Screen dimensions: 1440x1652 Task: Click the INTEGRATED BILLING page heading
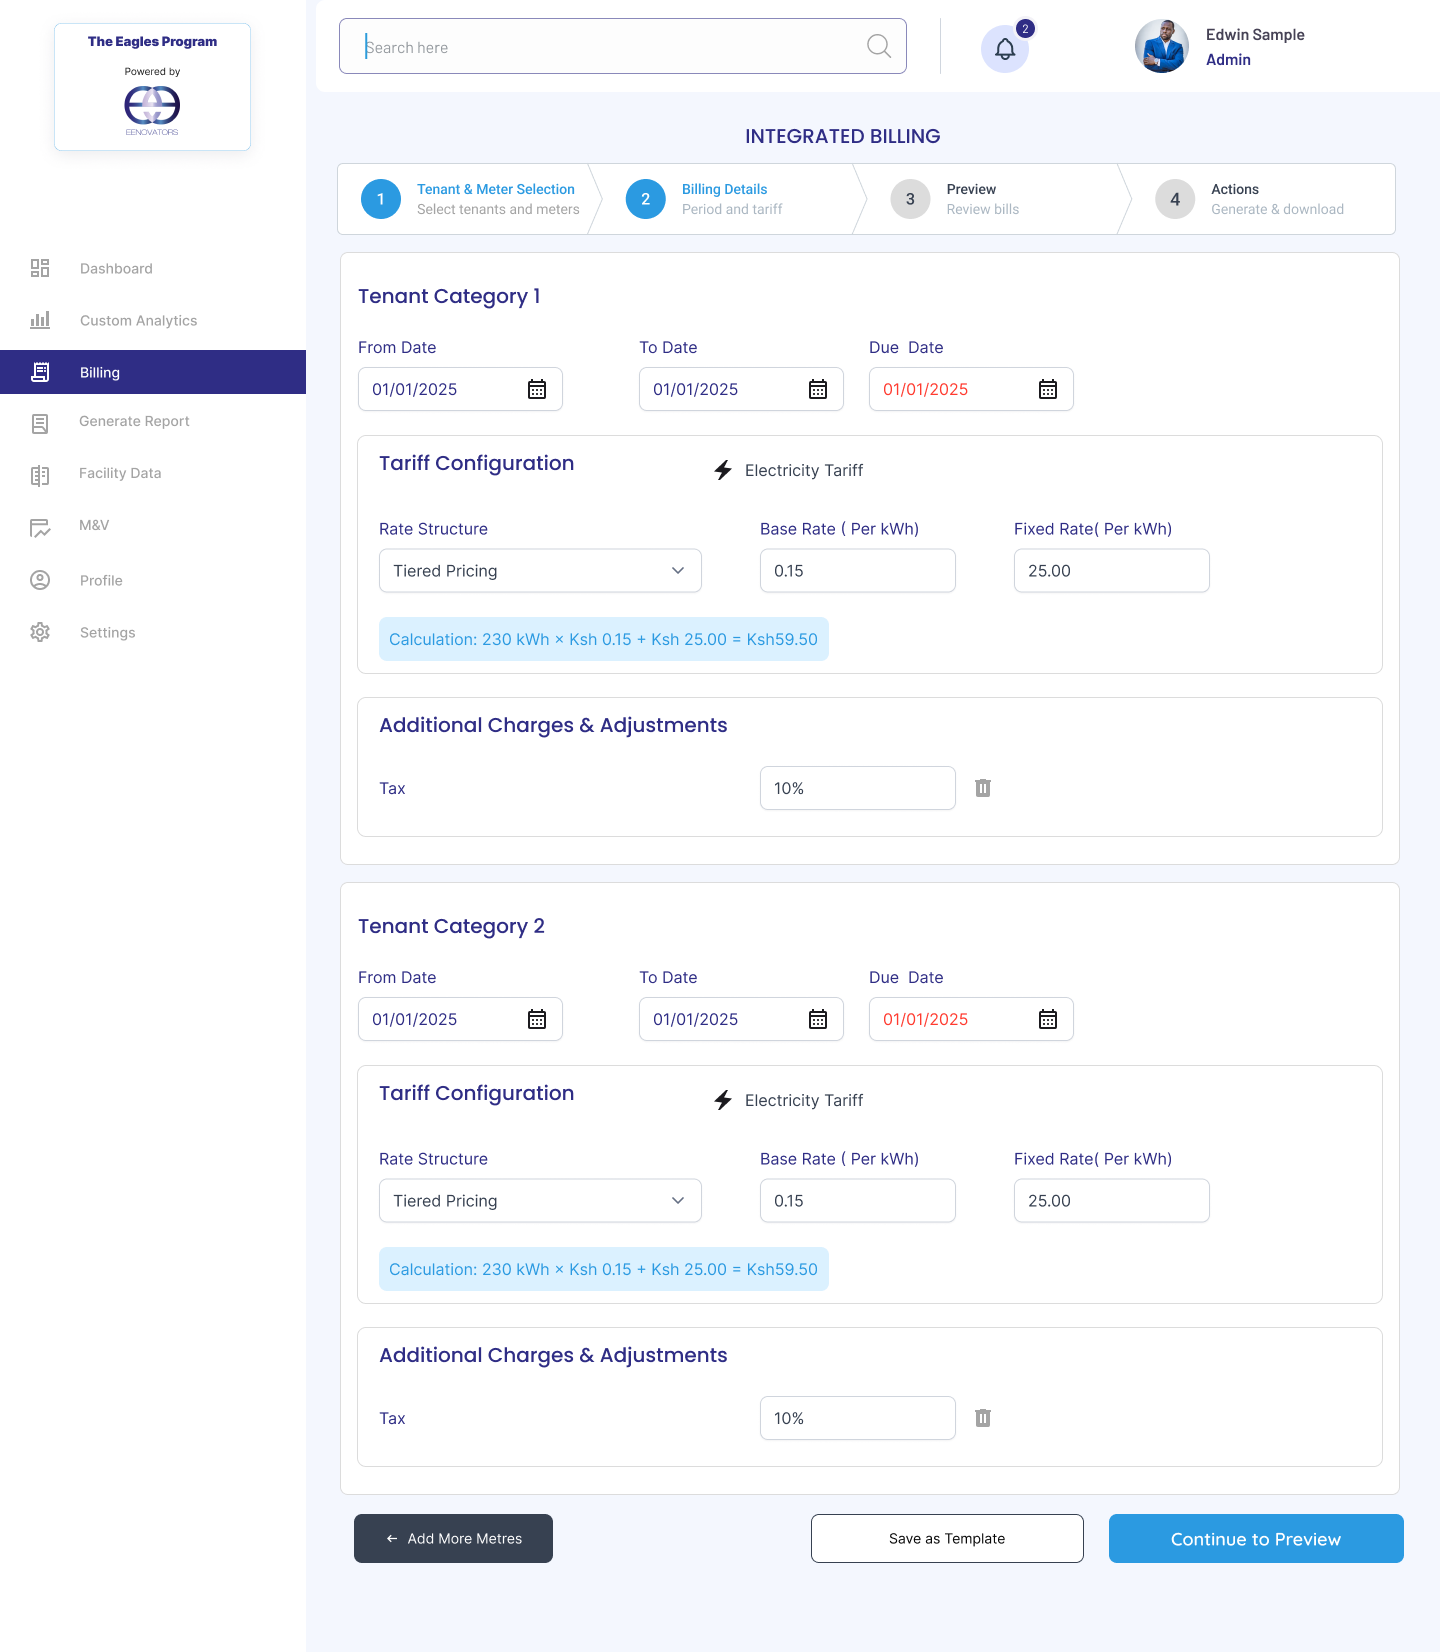(843, 136)
